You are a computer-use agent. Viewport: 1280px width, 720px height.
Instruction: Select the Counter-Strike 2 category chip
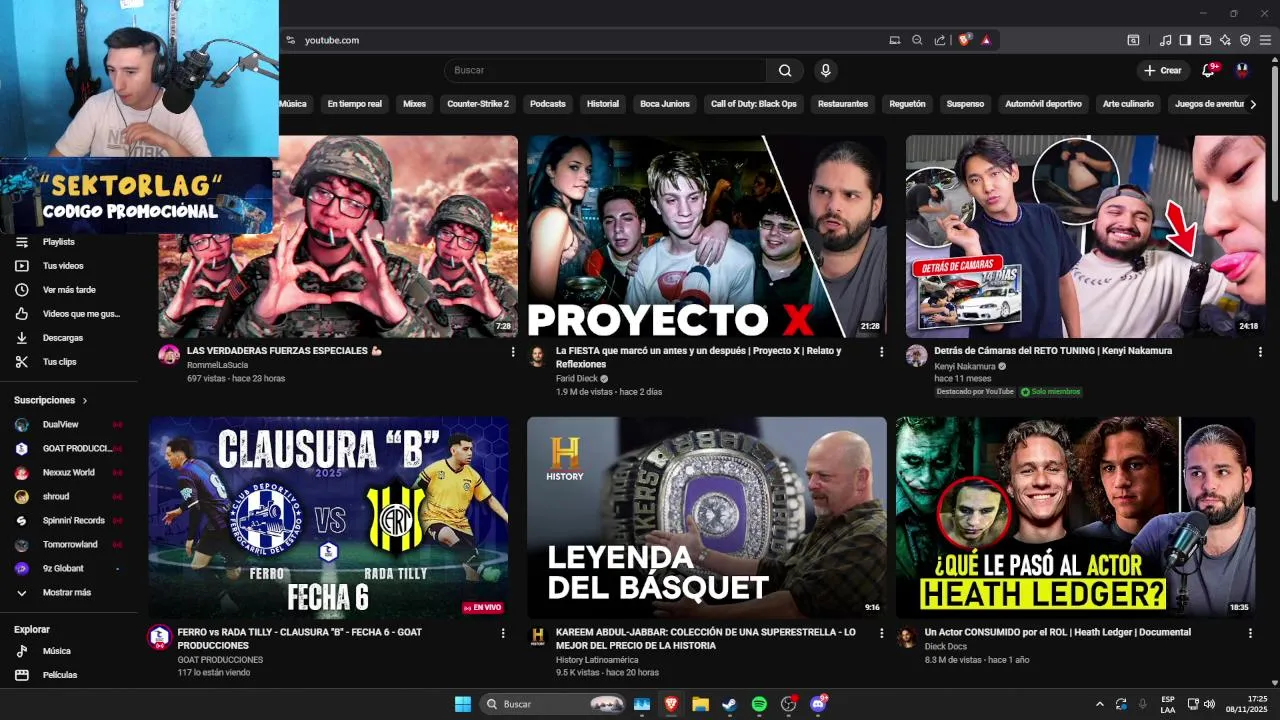click(x=478, y=104)
